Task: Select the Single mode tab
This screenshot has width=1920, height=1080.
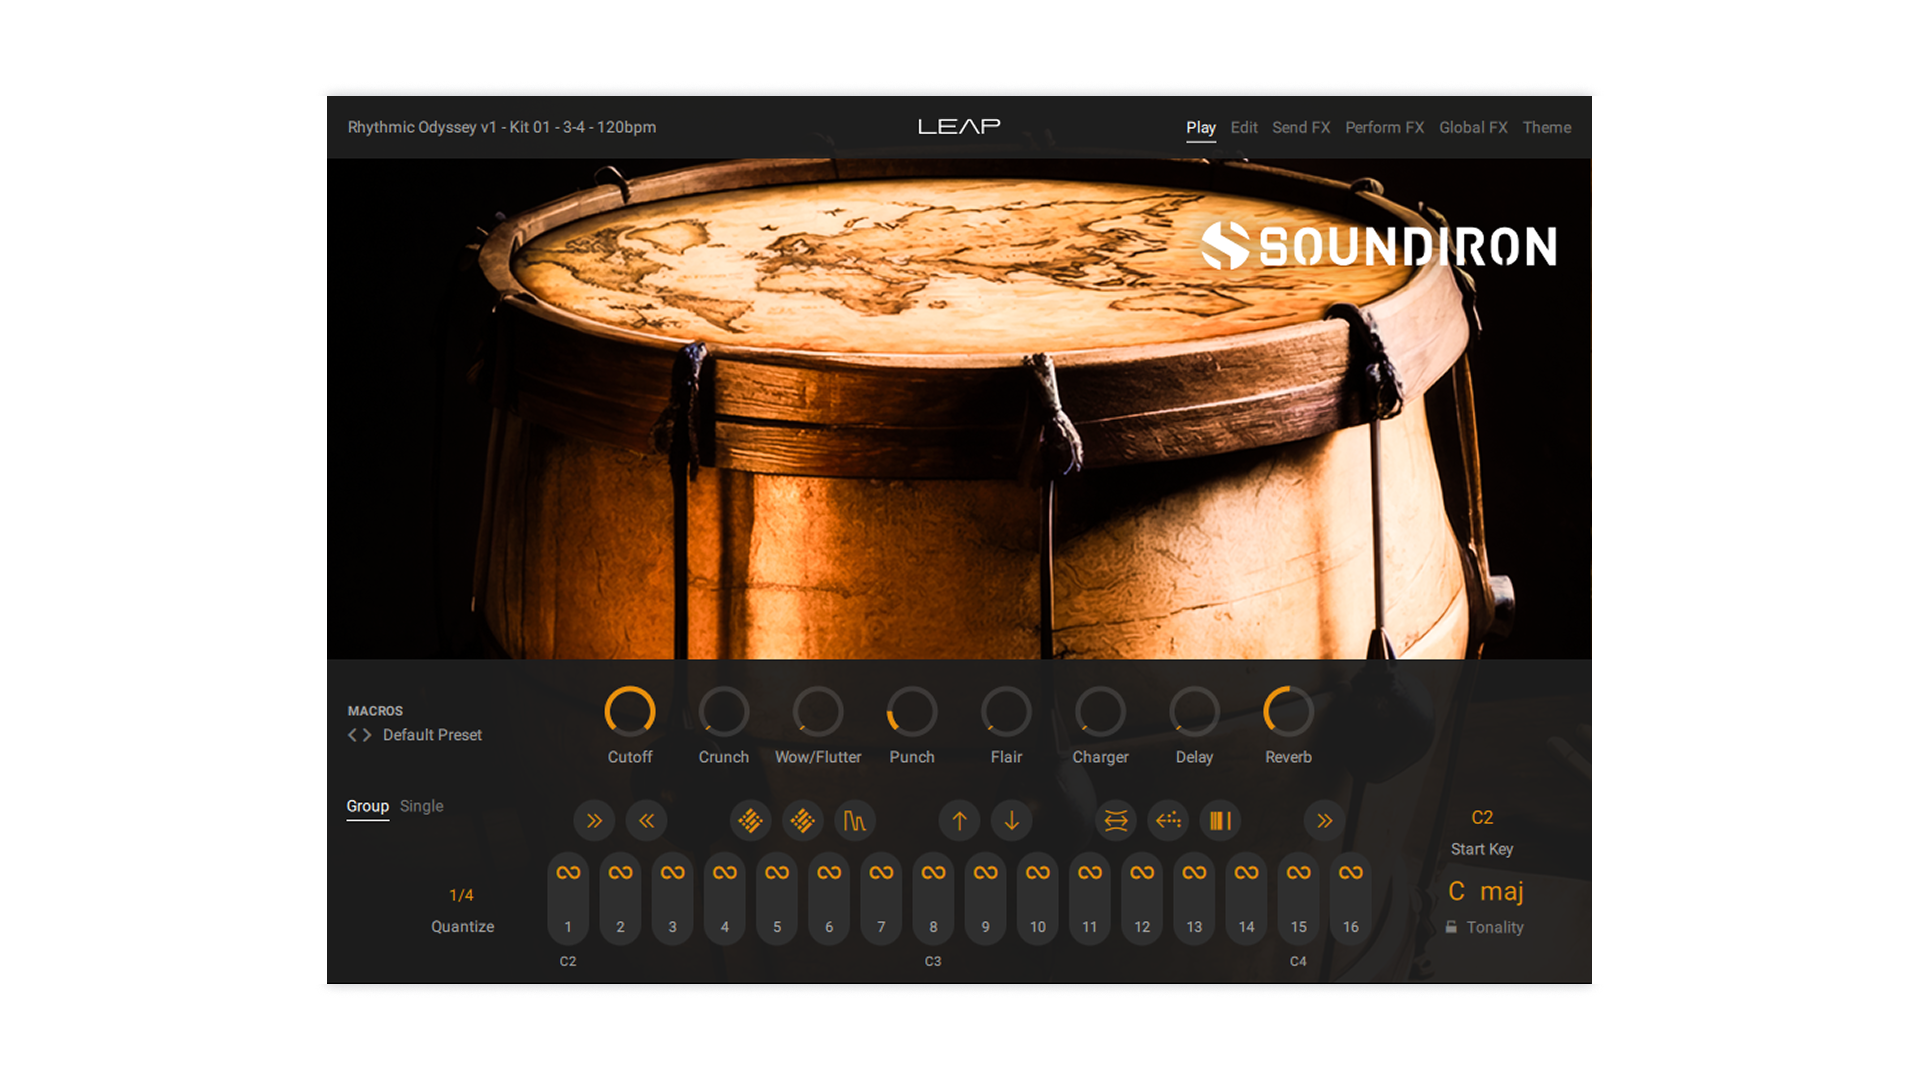Action: (x=421, y=806)
